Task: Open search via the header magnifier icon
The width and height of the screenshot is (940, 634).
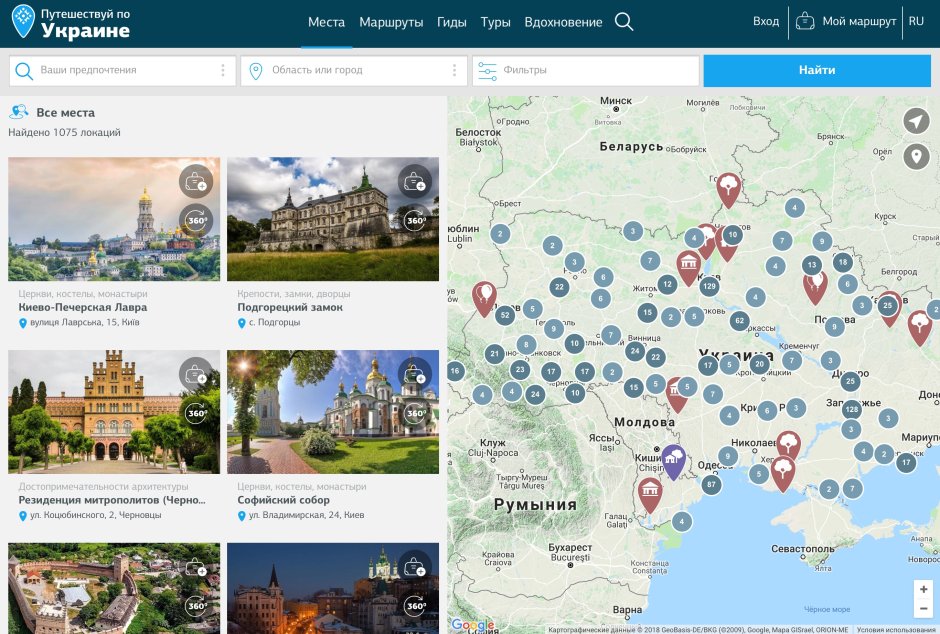Action: pyautogui.click(x=624, y=22)
